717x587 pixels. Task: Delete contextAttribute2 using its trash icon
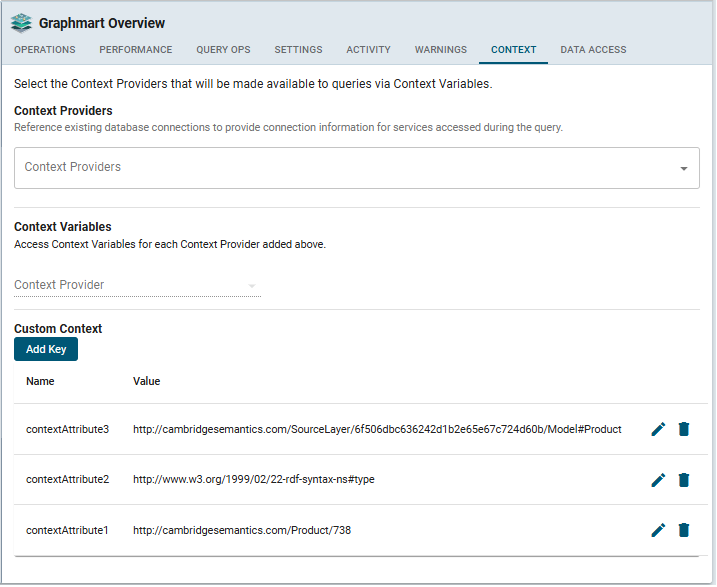click(684, 480)
